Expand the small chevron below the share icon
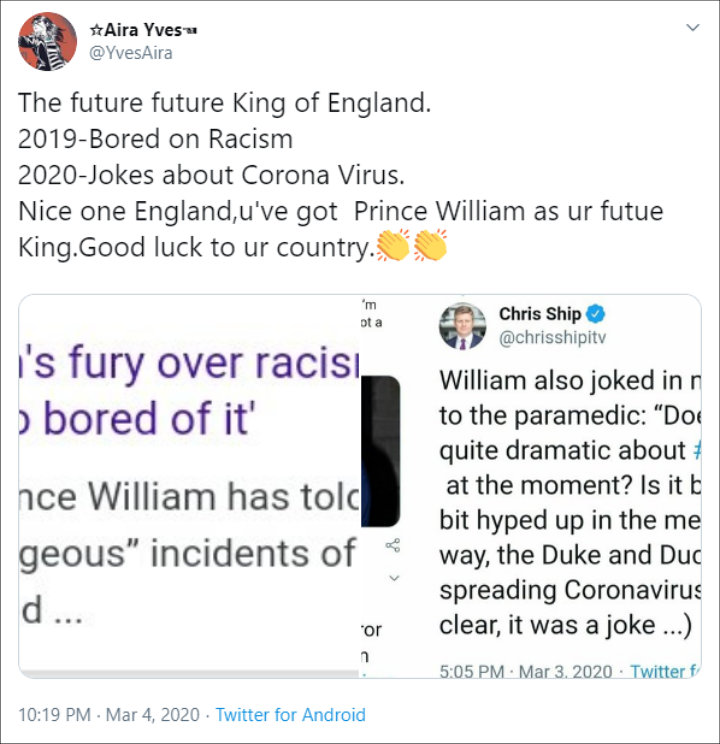Screen dimensions: 720x744 tap(393, 578)
